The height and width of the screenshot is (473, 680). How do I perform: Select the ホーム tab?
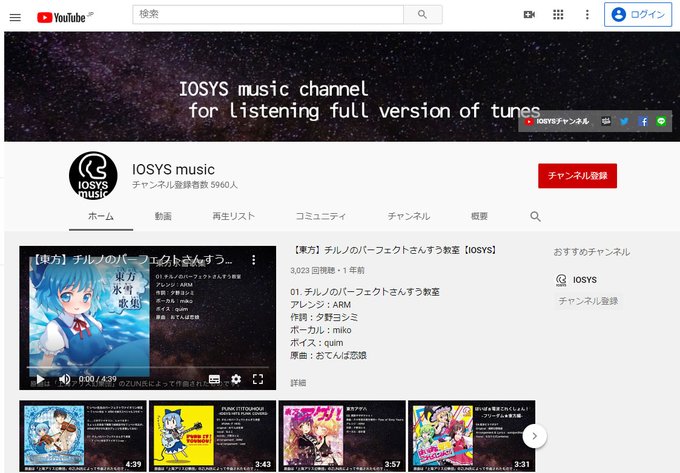point(101,216)
